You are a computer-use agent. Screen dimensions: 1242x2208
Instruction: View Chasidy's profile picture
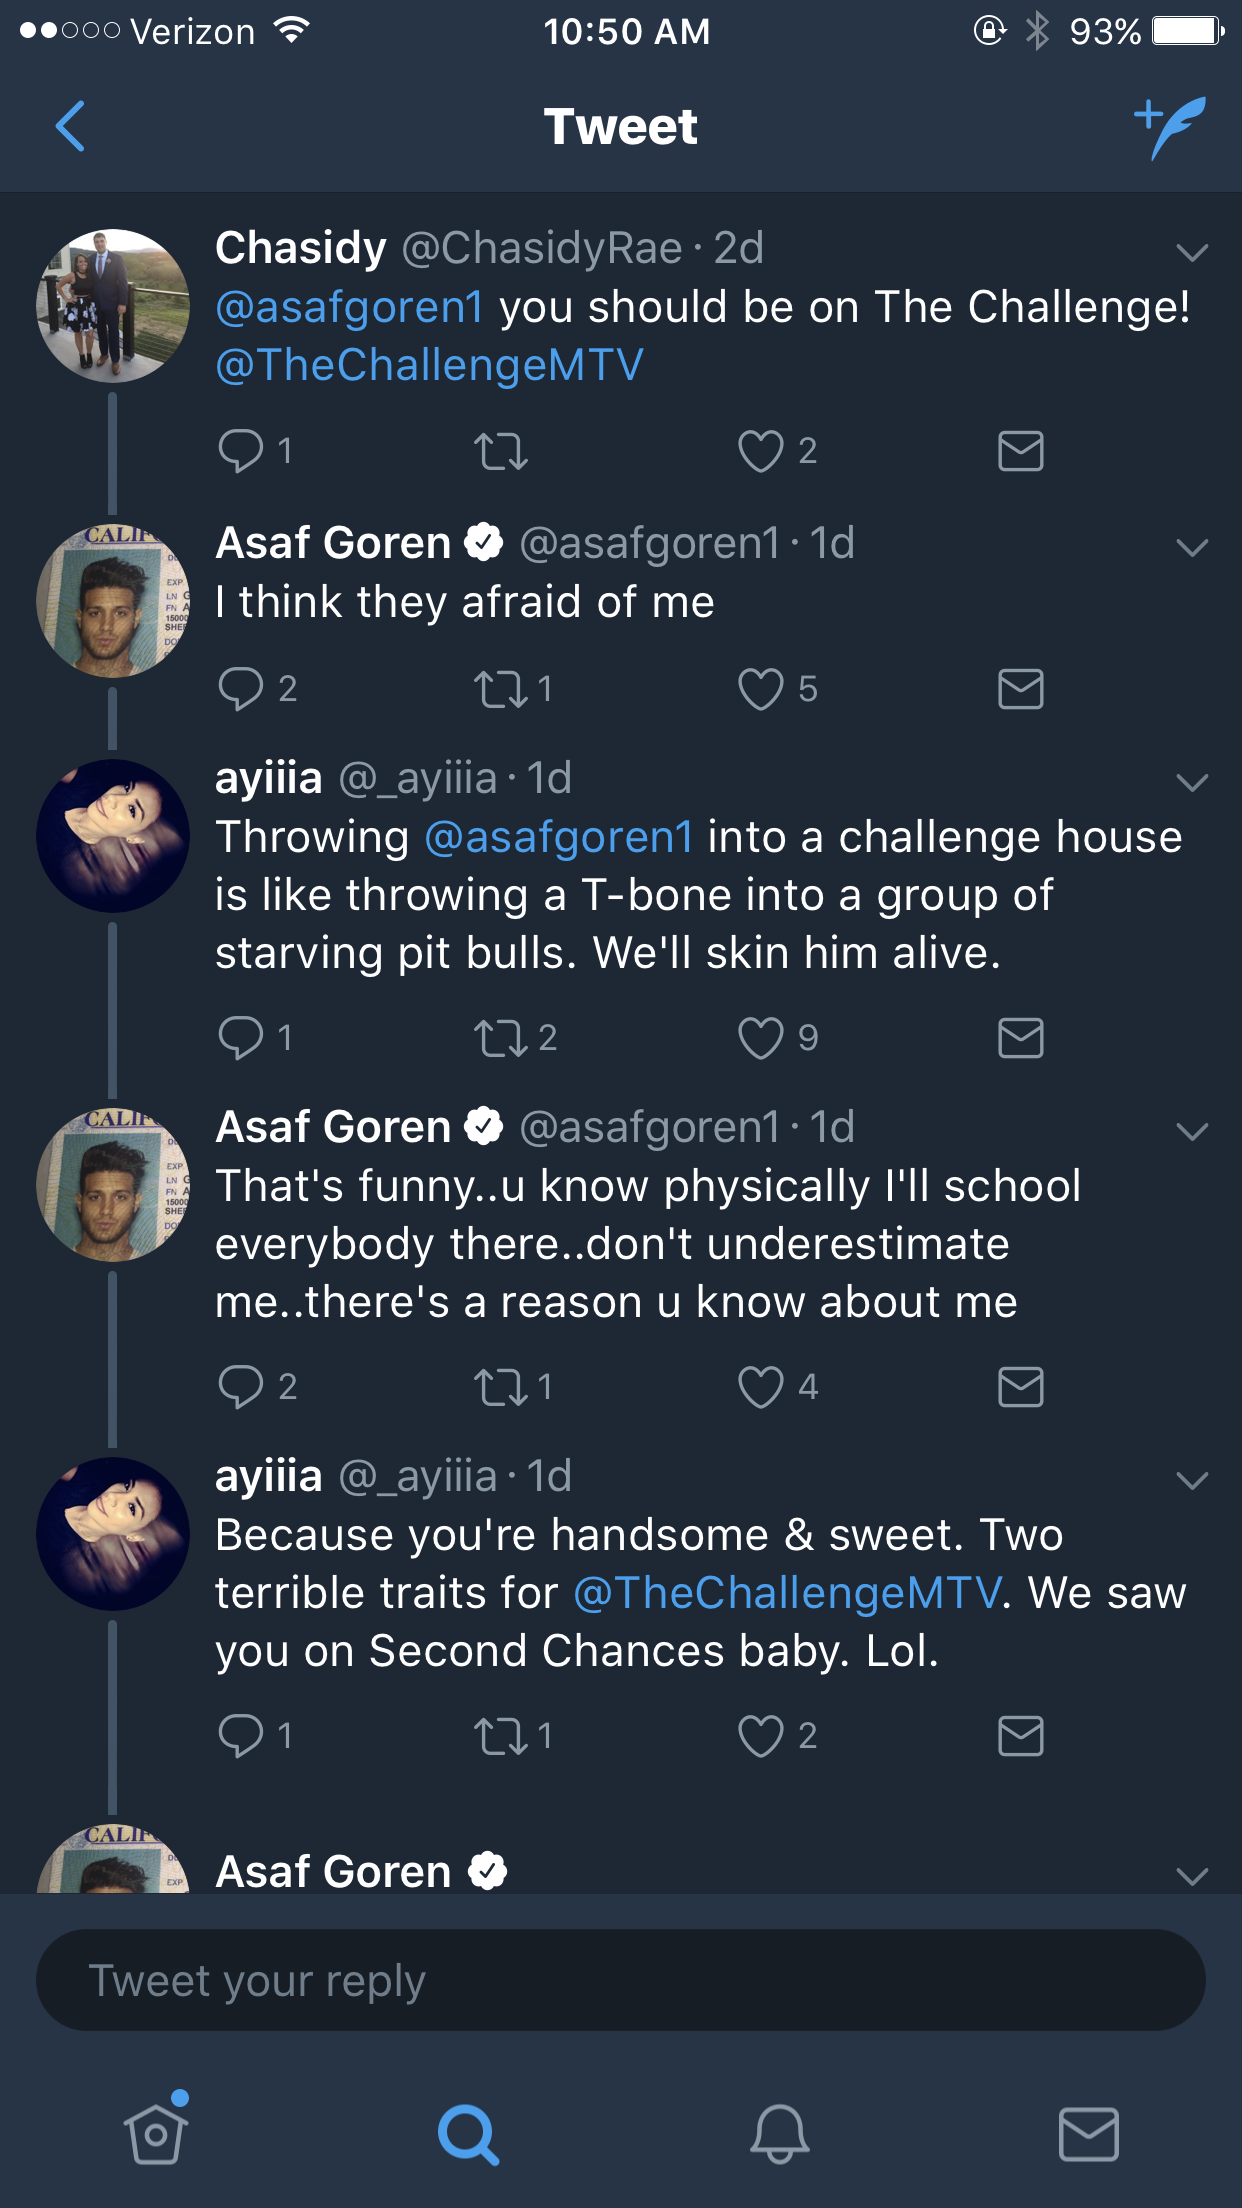[x=113, y=306]
